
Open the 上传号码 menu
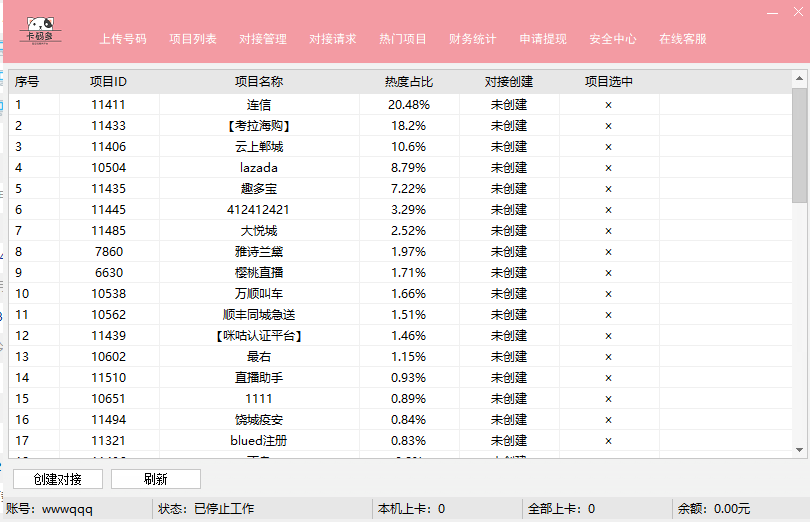pyautogui.click(x=123, y=39)
